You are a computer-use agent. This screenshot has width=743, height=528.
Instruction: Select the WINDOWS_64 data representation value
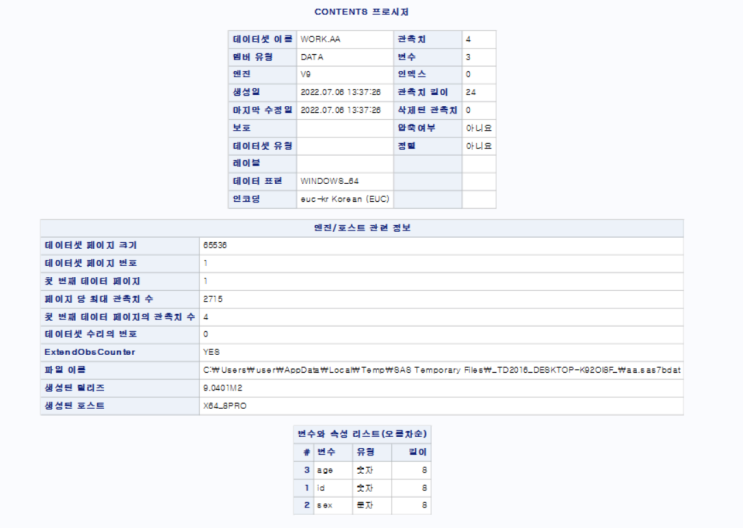329,181
